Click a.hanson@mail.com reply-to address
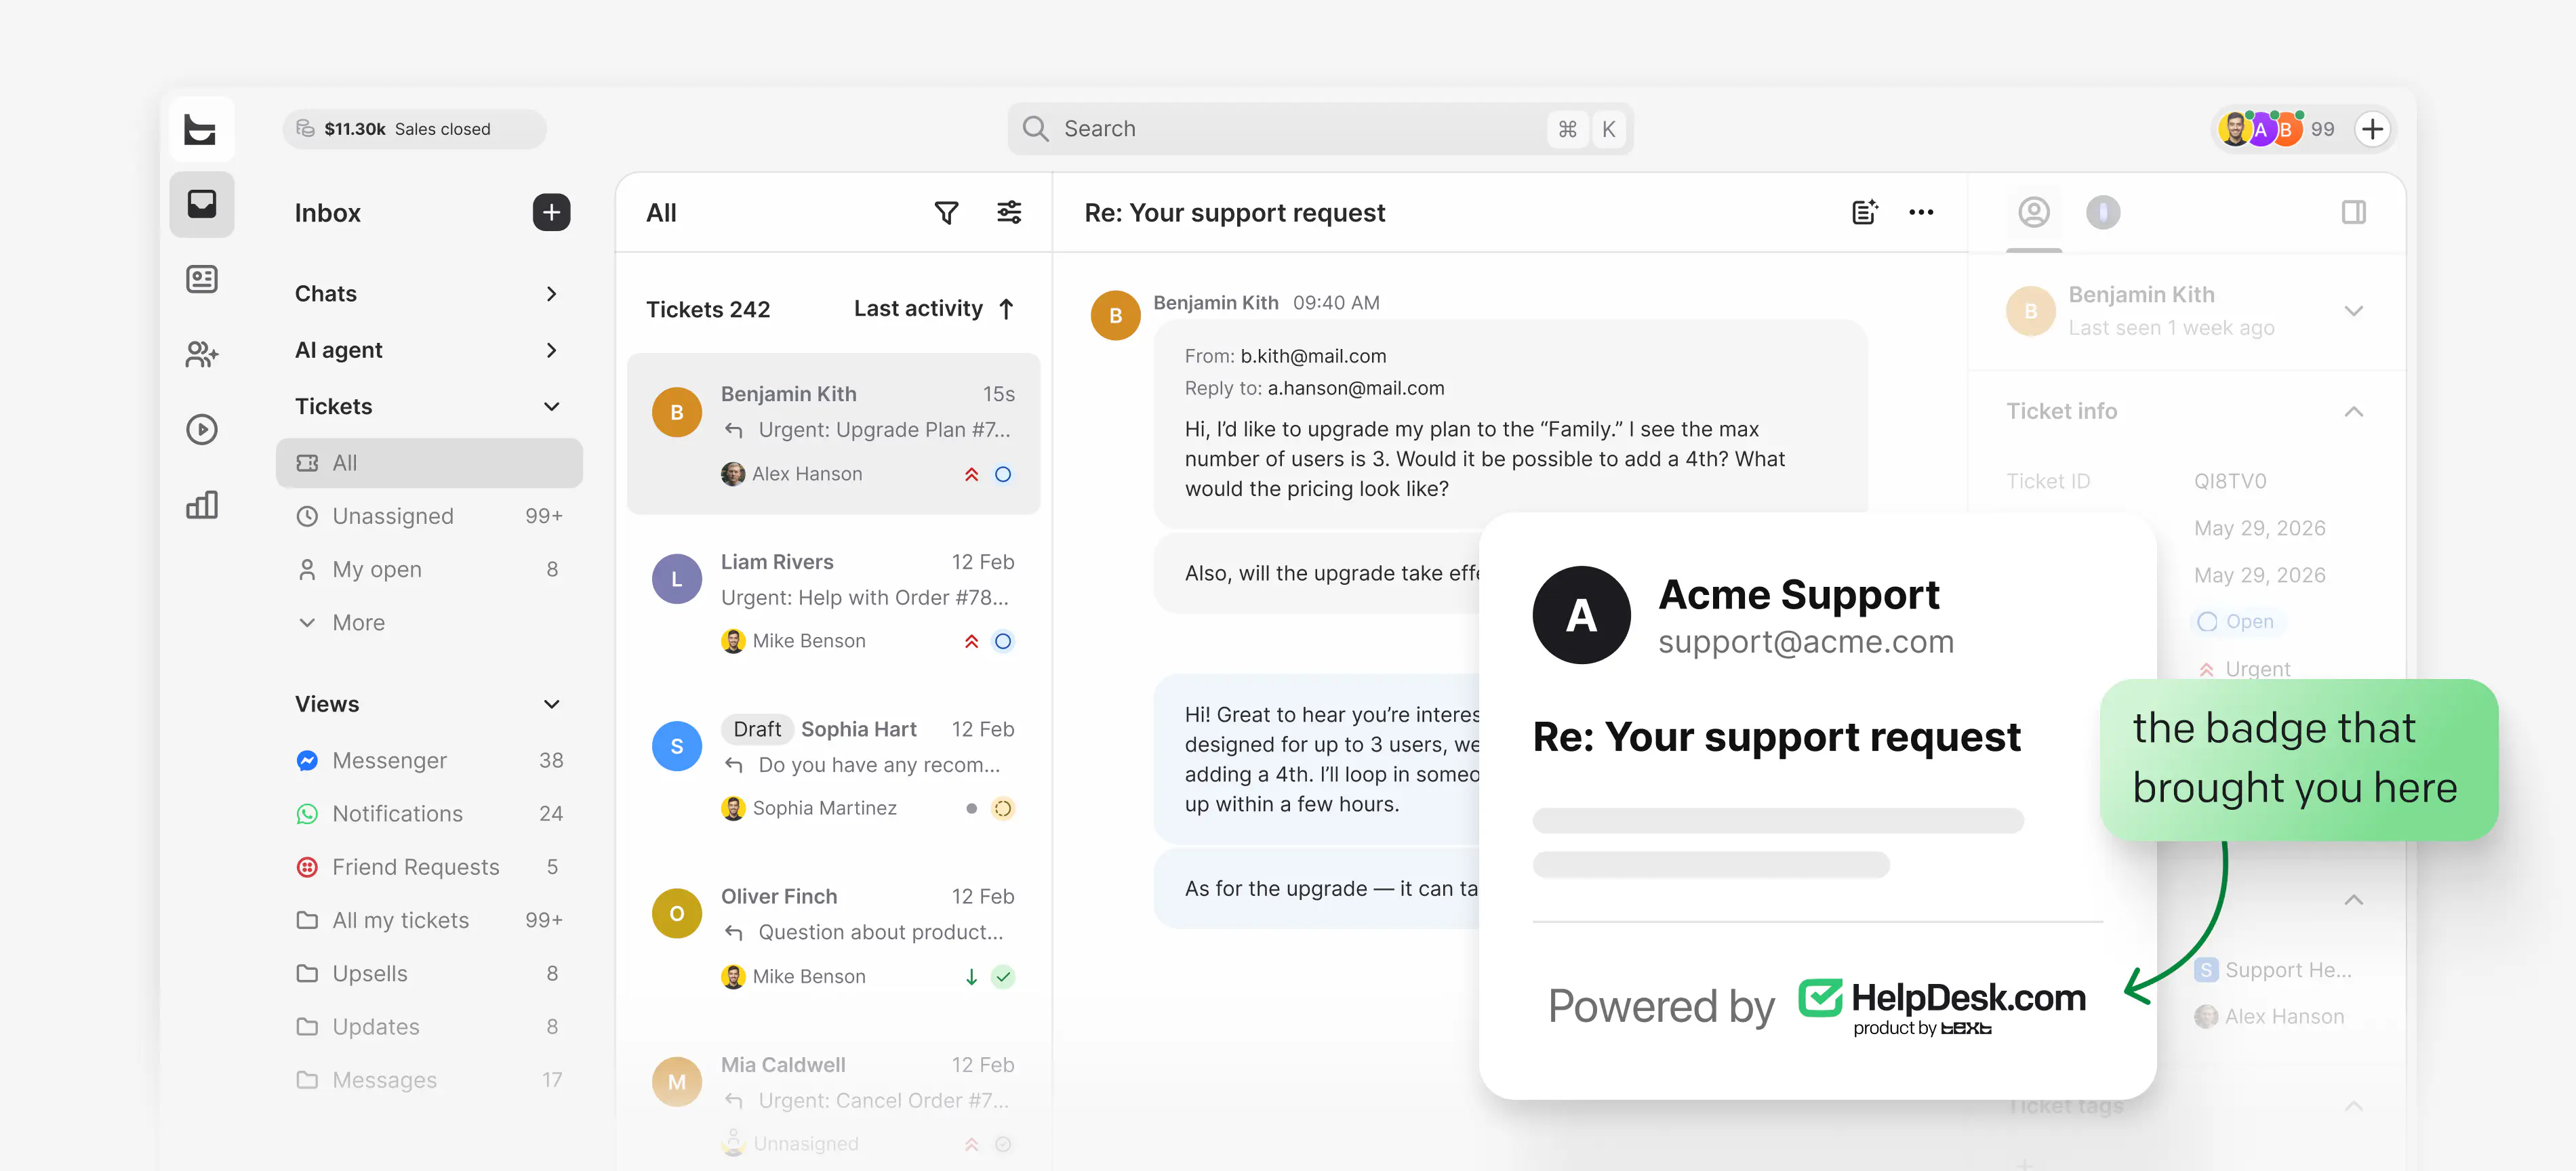Screen dimensions: 2576x1171 coord(1355,388)
